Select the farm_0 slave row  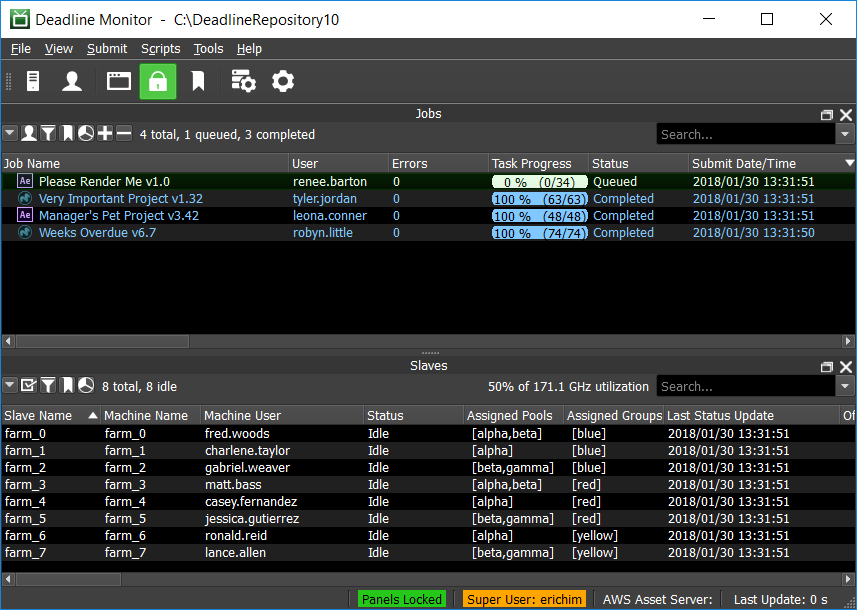click(428, 433)
